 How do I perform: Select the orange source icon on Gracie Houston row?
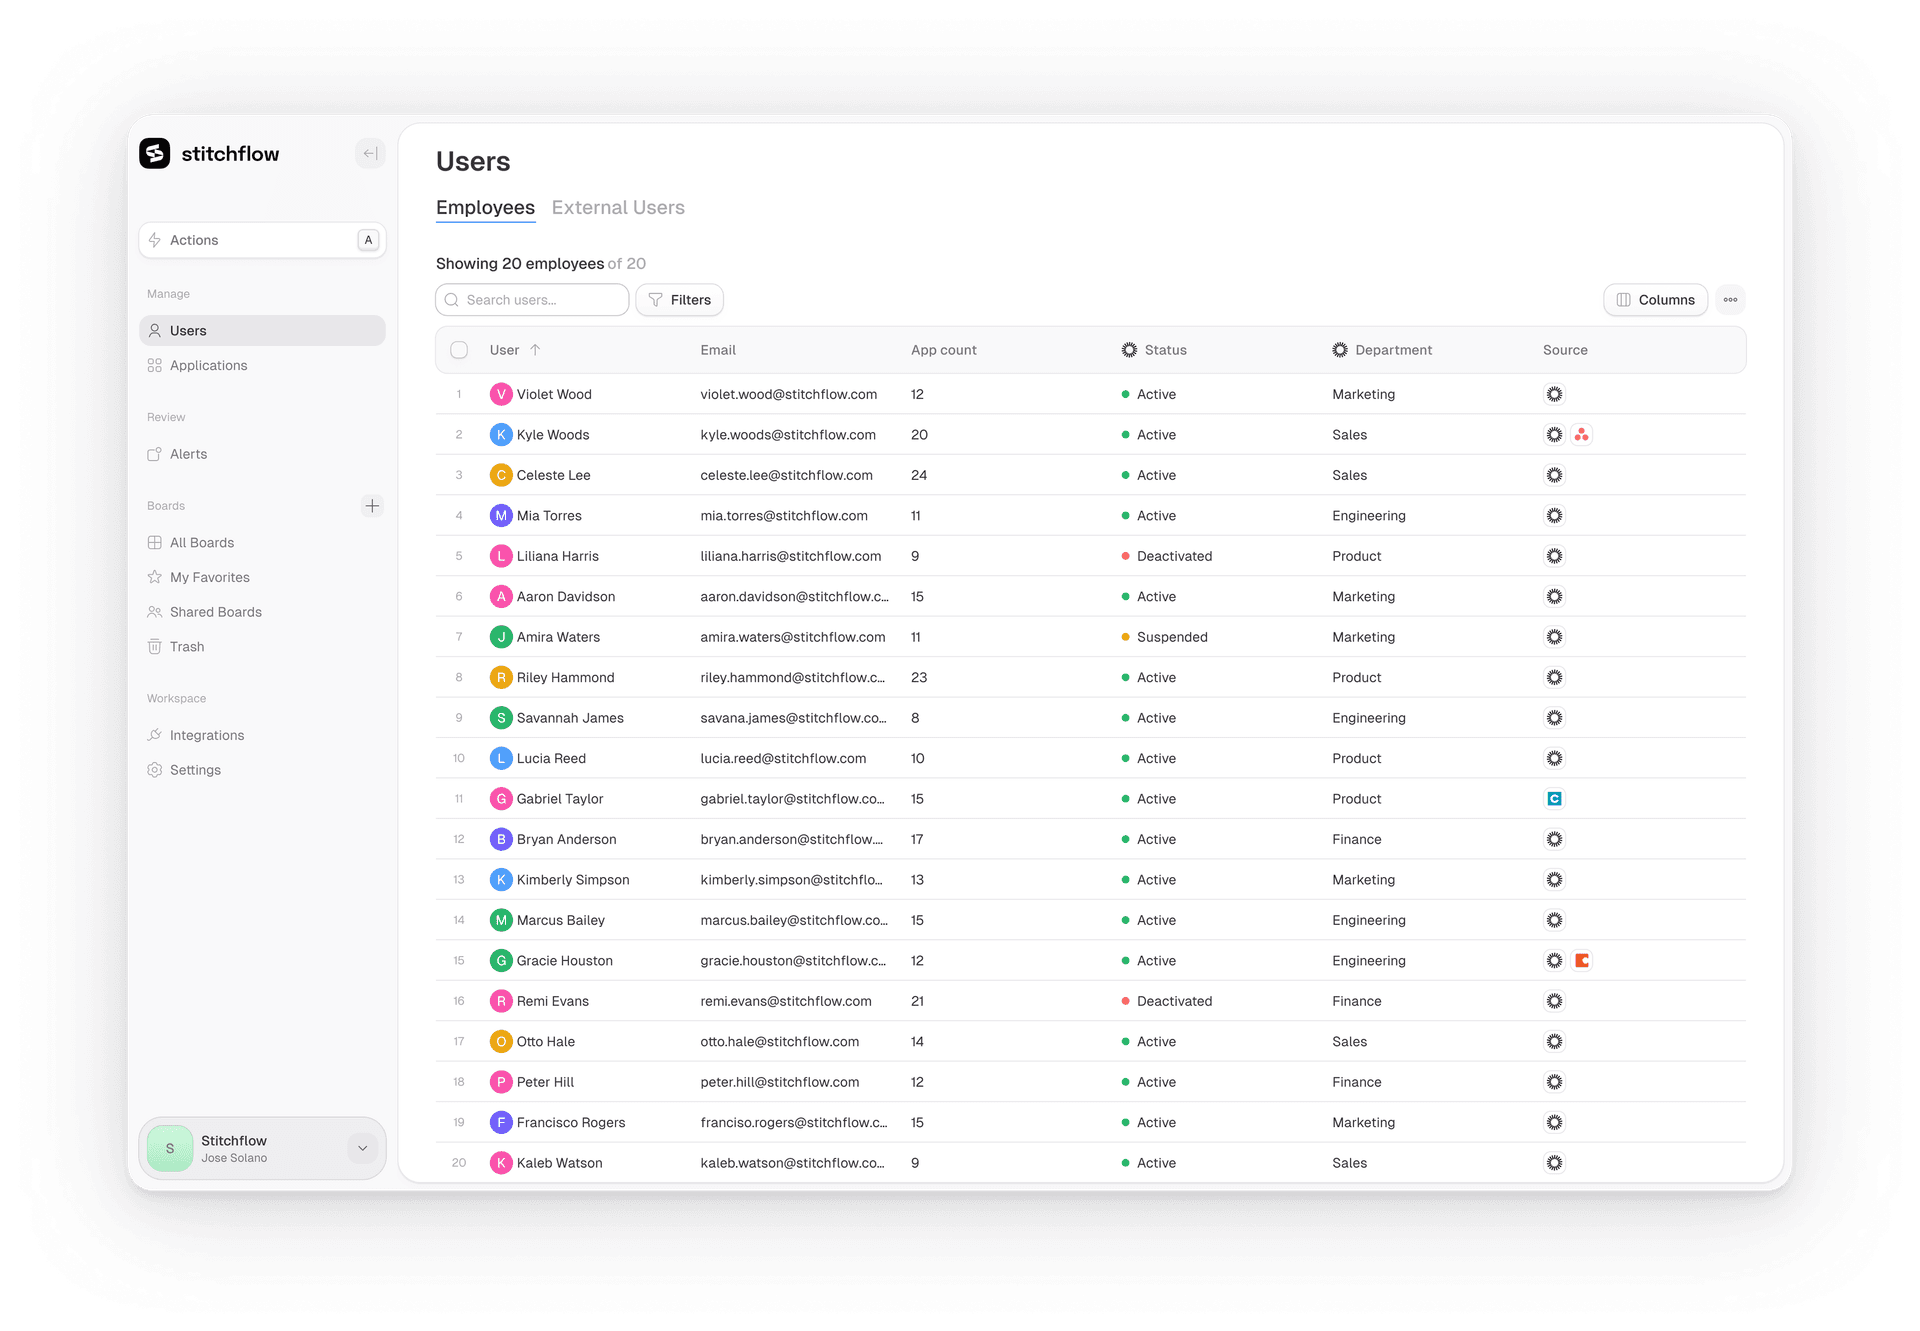click(x=1581, y=960)
